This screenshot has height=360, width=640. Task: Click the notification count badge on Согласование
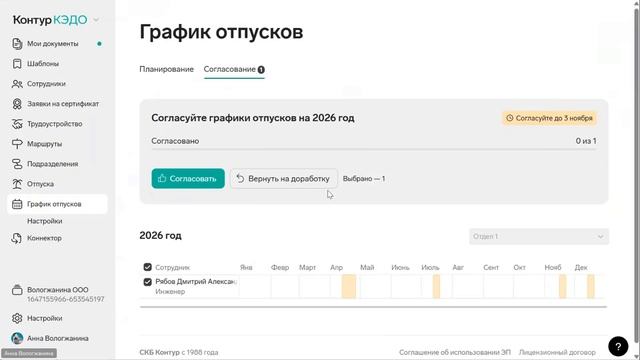click(261, 70)
